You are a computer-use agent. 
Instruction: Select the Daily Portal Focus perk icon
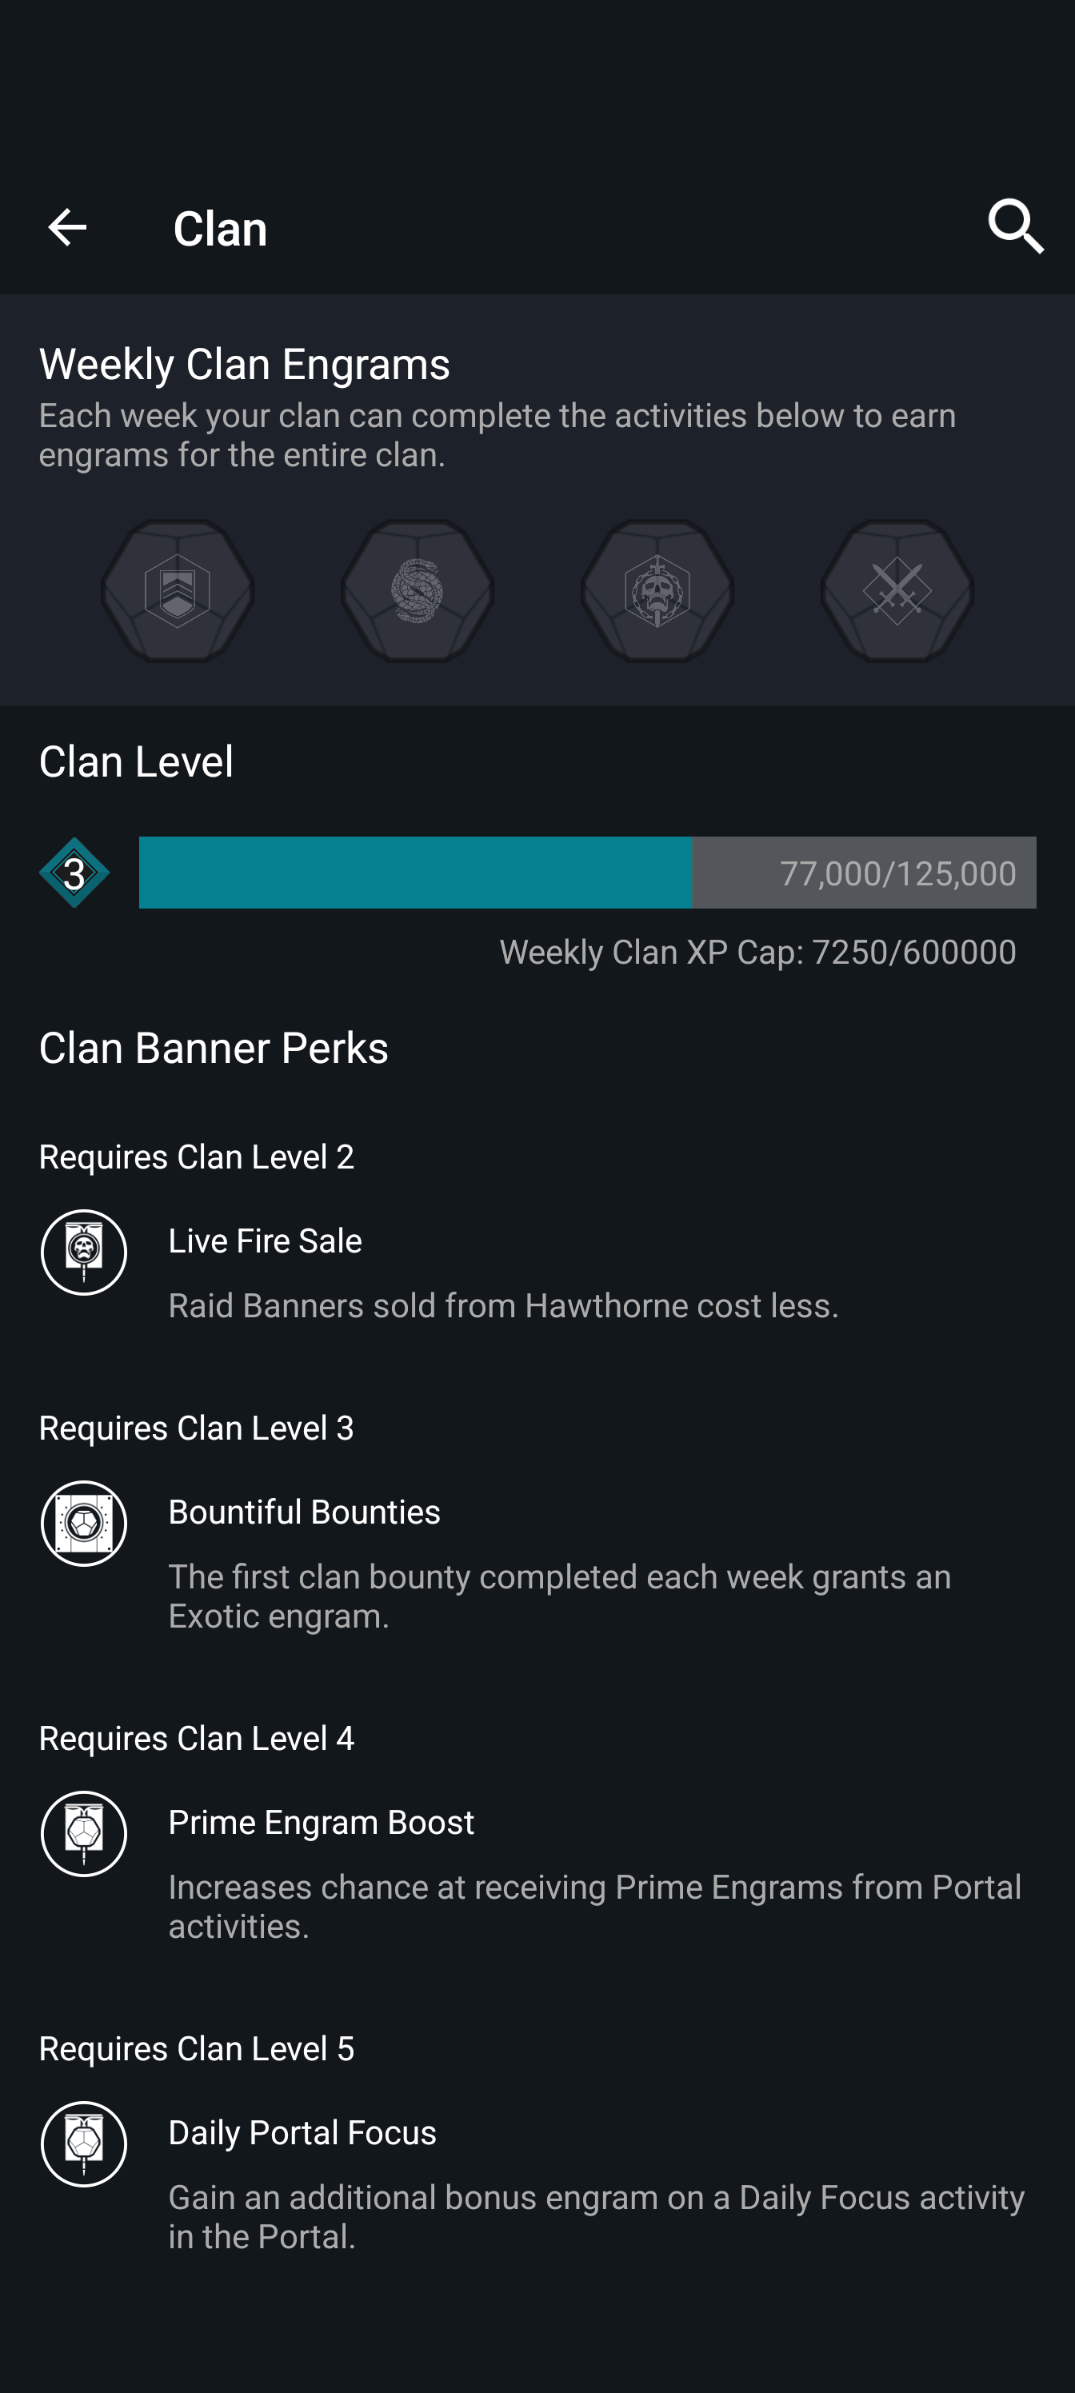click(x=84, y=2144)
